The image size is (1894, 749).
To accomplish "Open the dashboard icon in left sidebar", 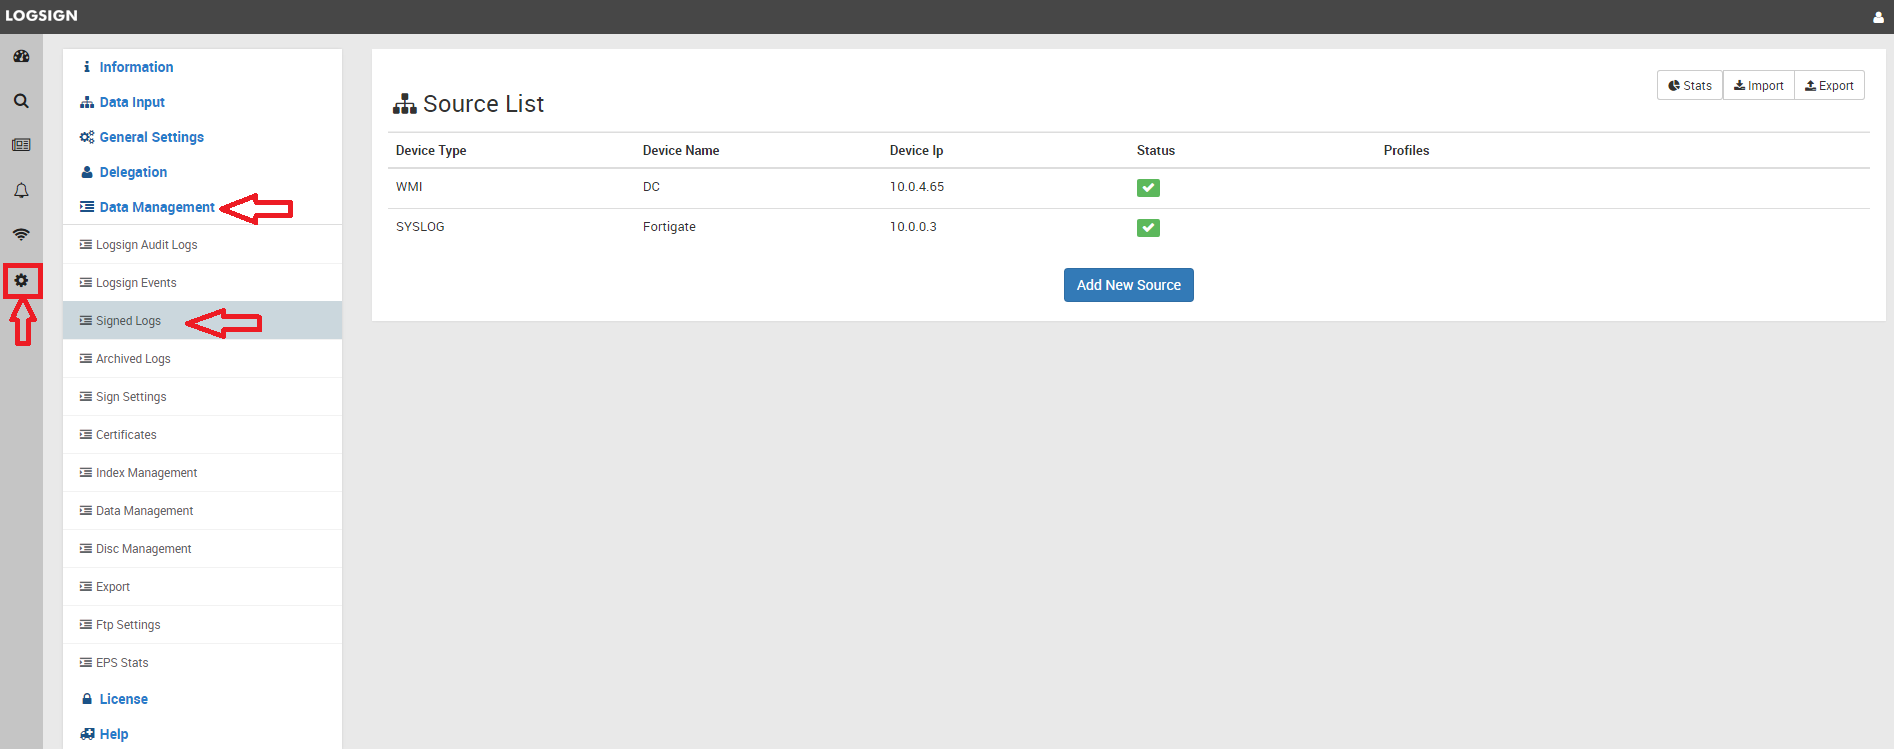I will 21,57.
